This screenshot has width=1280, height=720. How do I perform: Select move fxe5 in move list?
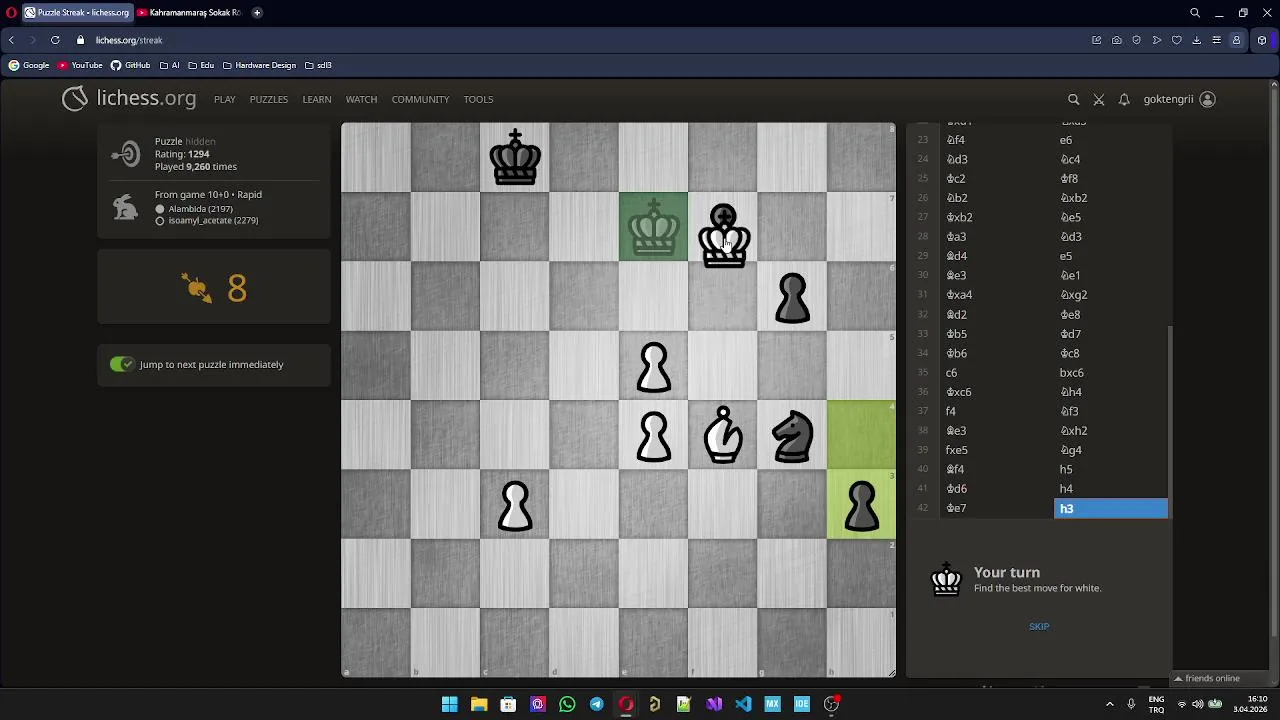pos(997,450)
